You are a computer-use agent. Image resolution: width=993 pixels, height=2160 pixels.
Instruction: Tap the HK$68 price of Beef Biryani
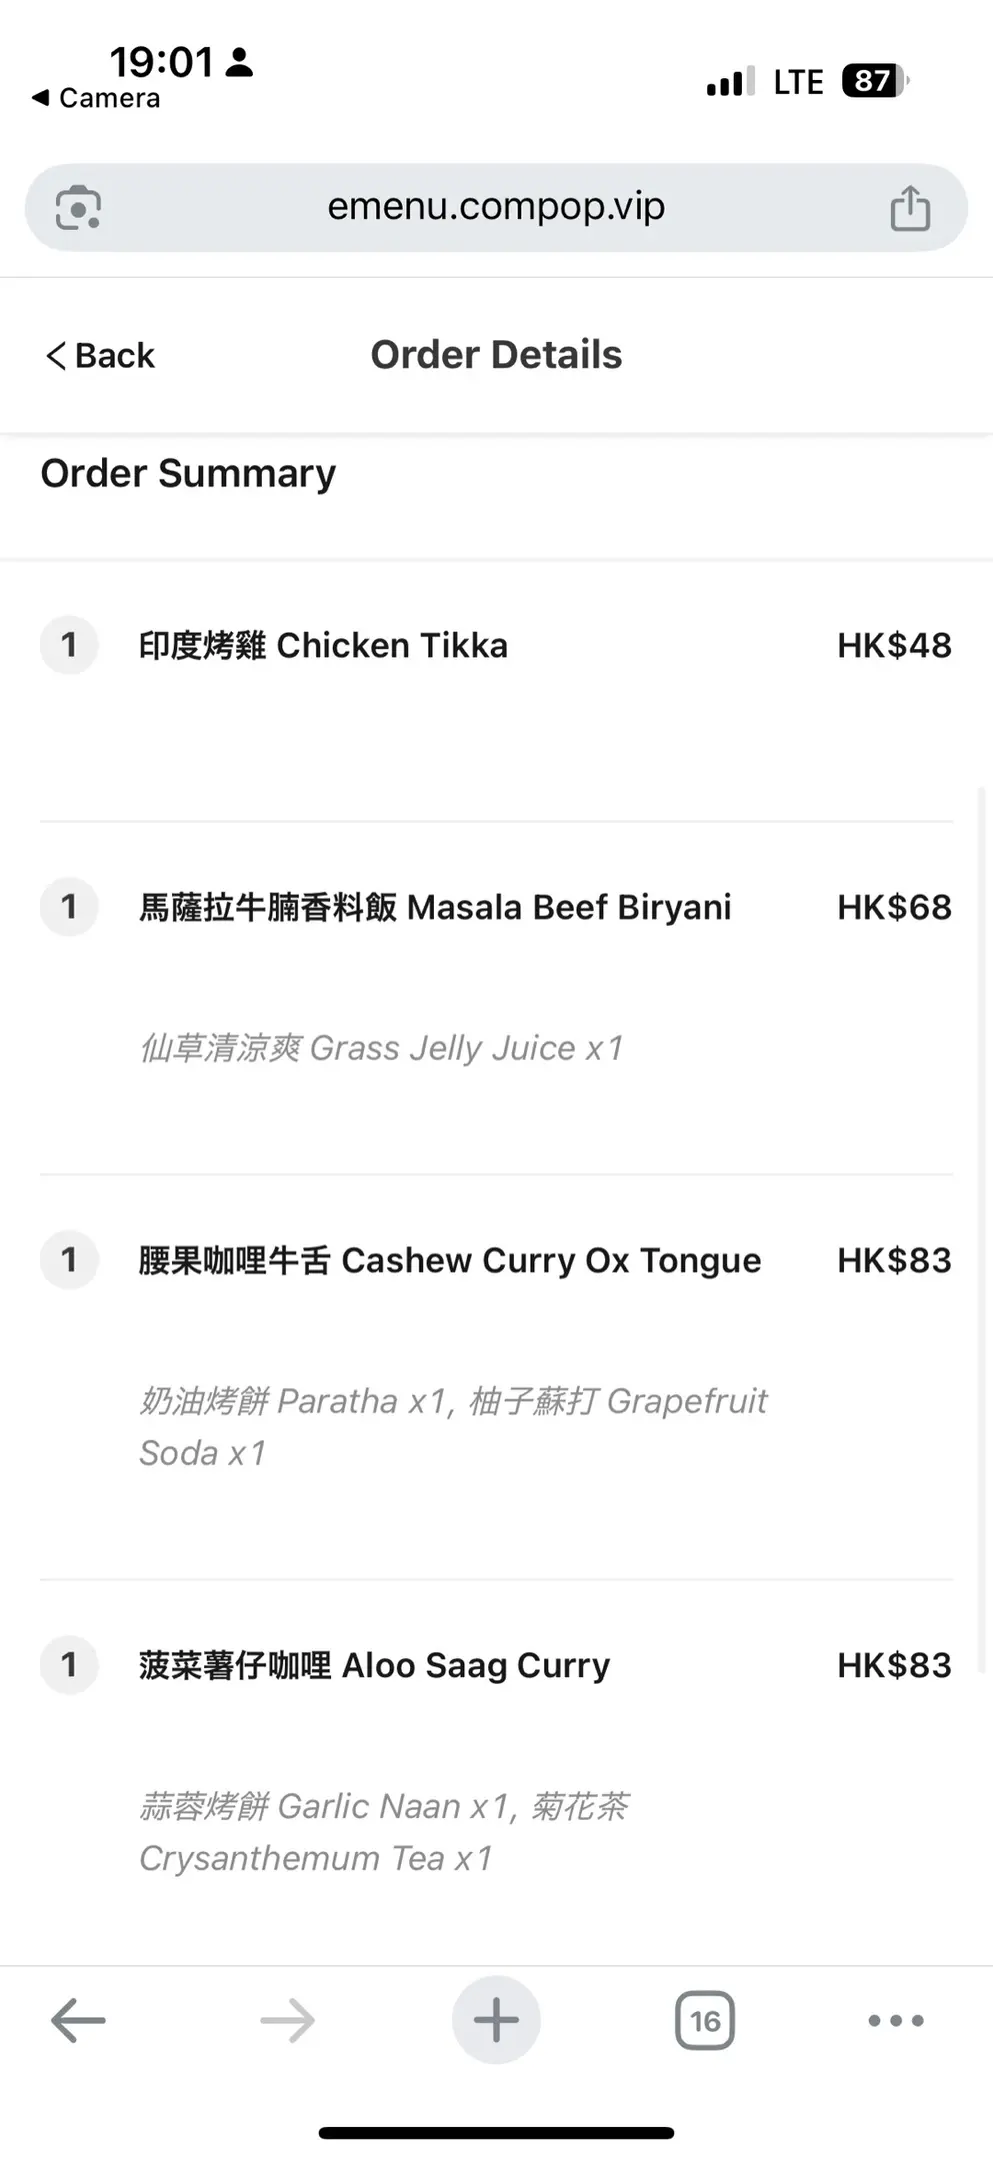[x=894, y=907]
